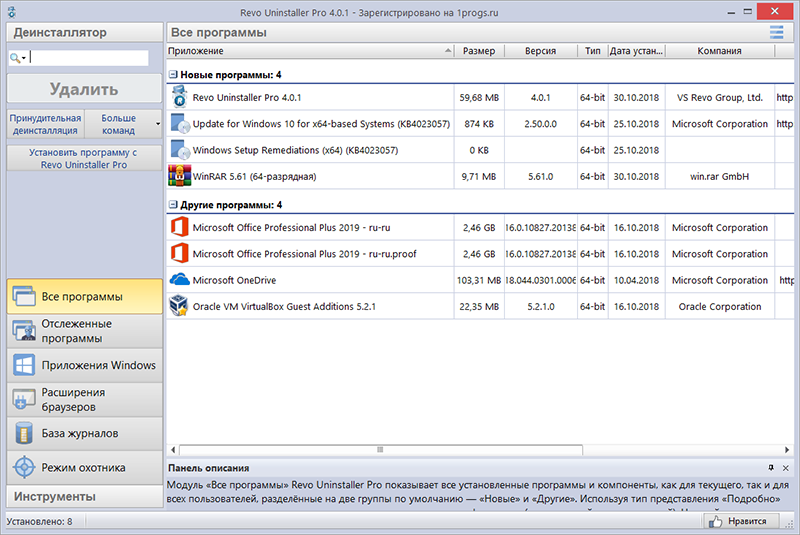Viewport: 800px width, 535px height.
Task: Click the 874 KB size cell
Action: click(479, 124)
